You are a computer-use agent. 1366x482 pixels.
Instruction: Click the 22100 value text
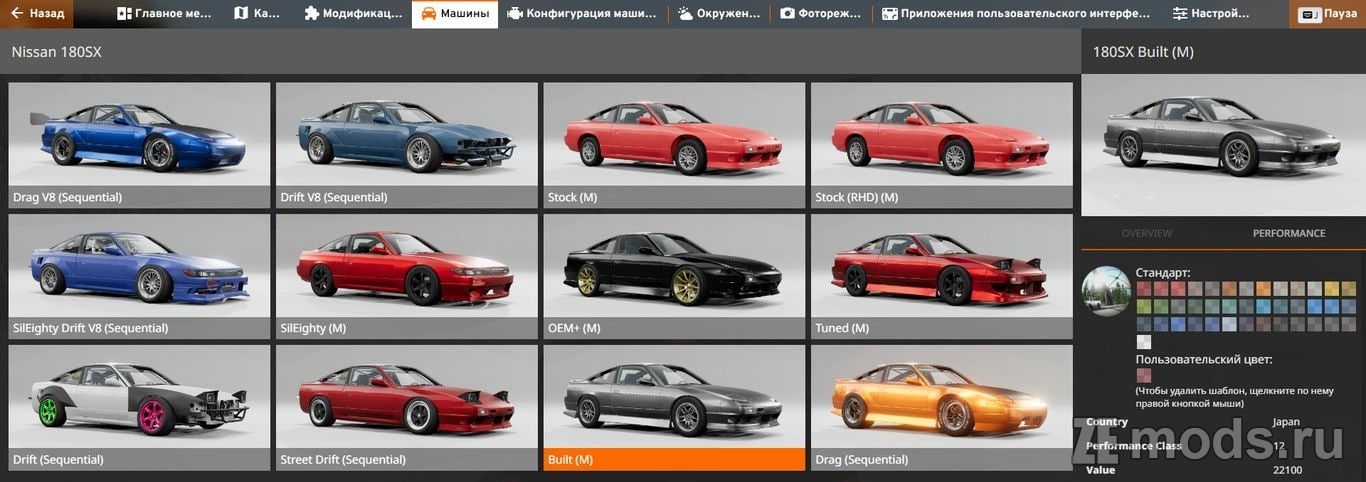pos(1287,470)
